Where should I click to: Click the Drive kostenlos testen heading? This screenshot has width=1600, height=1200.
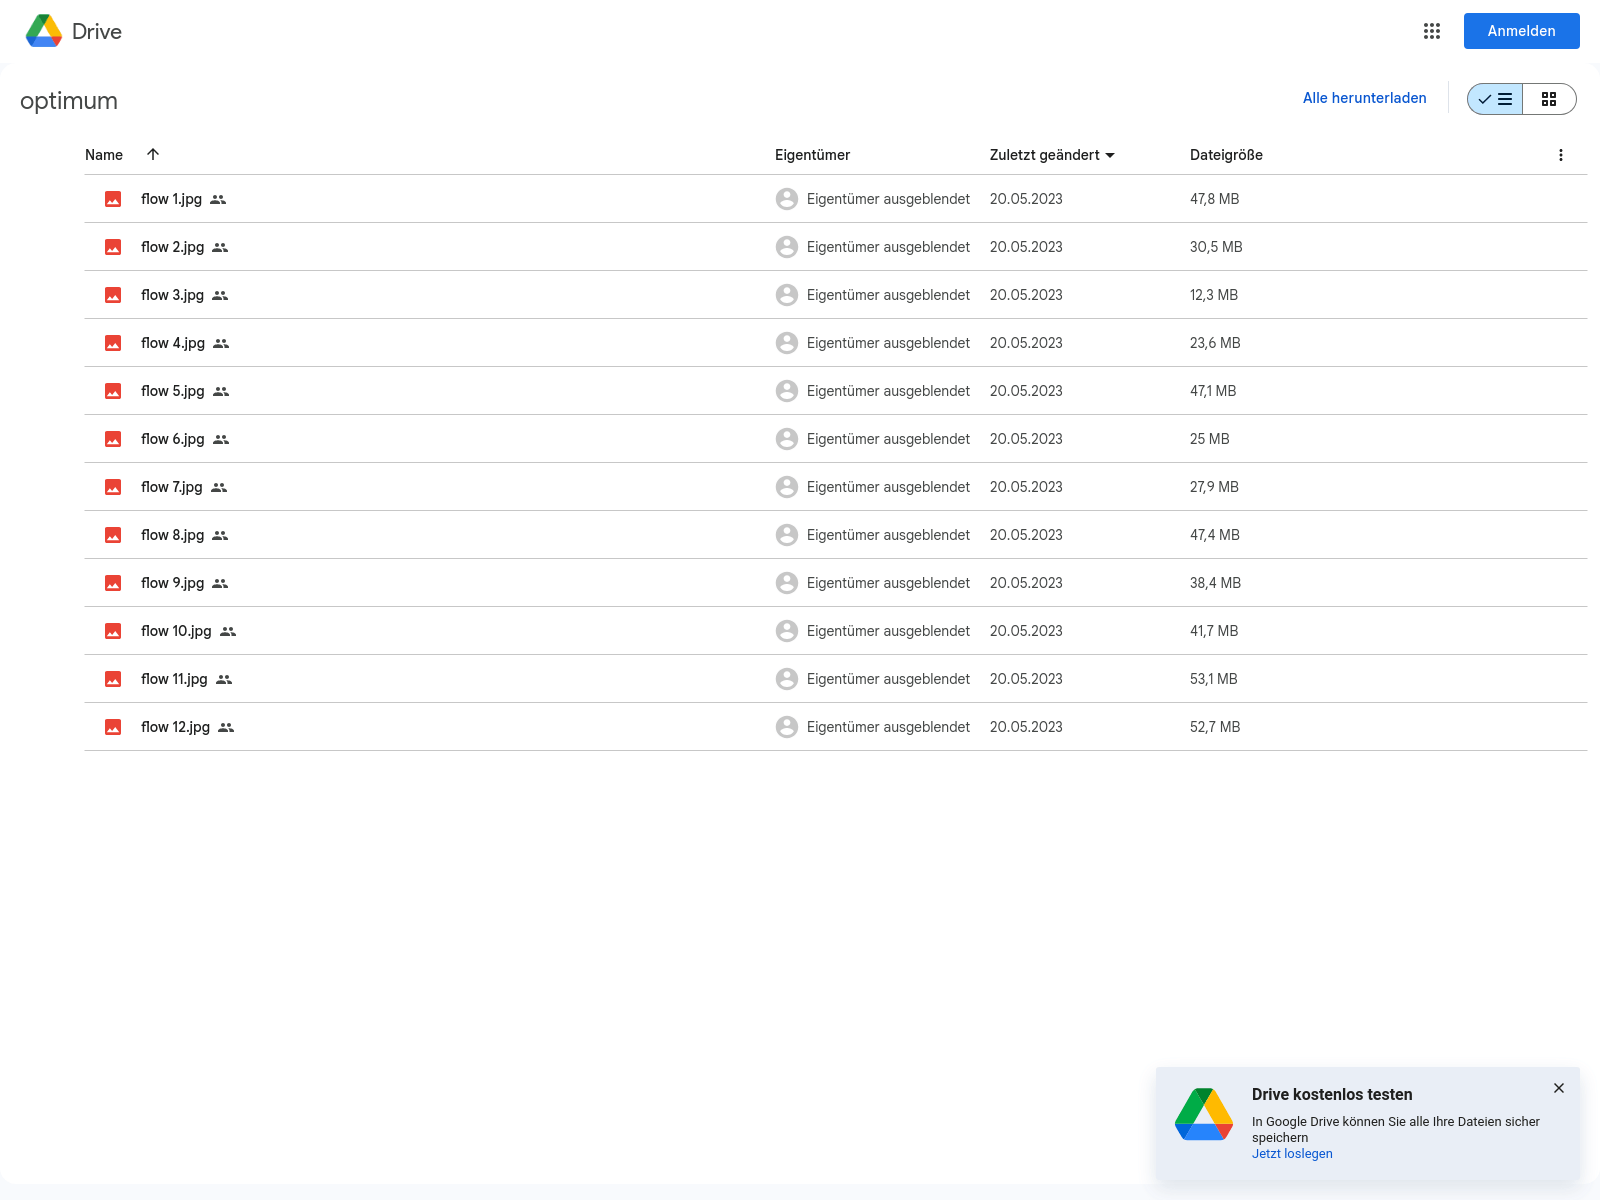click(1332, 1095)
